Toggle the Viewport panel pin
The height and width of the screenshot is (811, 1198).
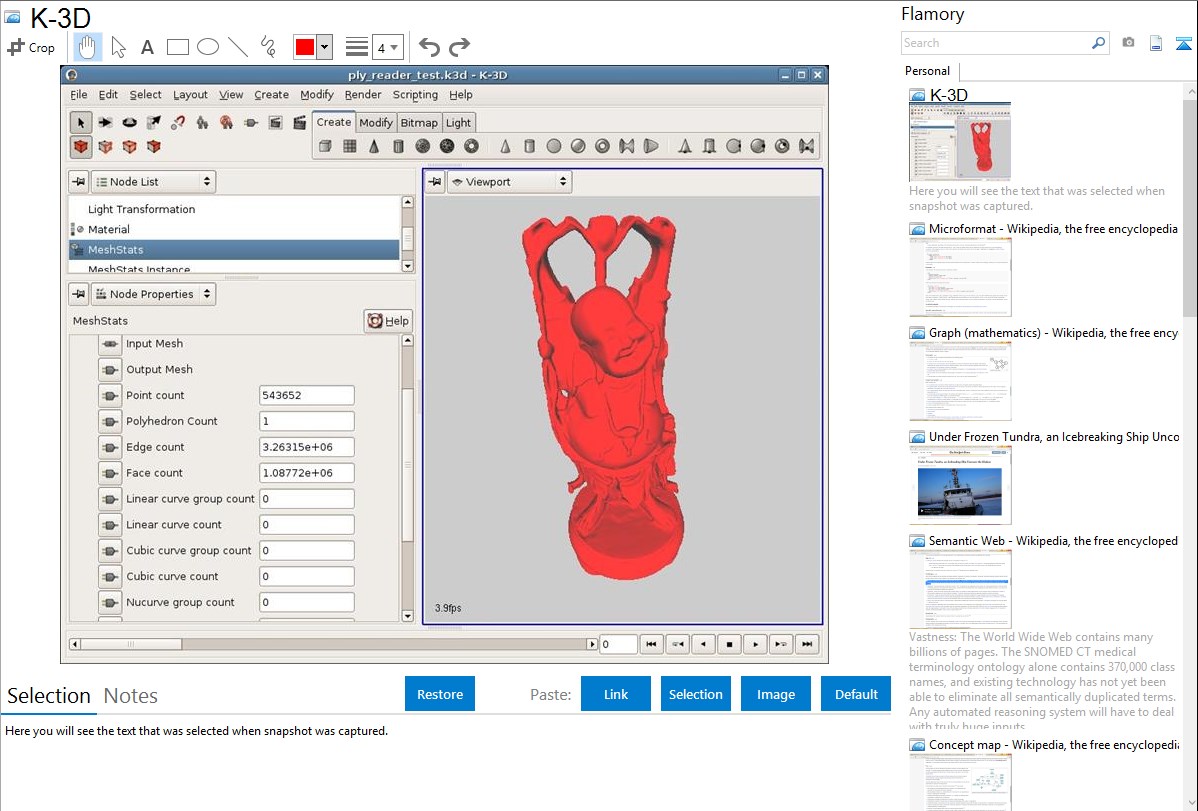coord(435,182)
